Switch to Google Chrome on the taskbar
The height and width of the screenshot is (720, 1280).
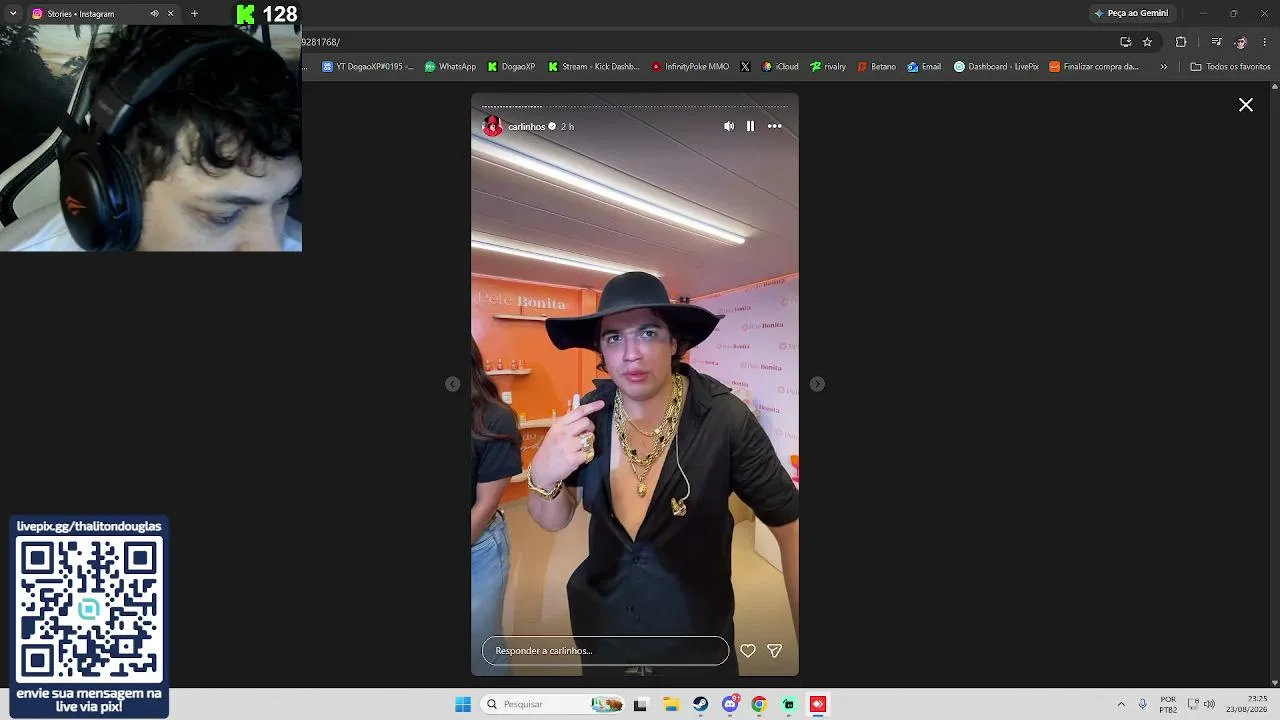(x=759, y=704)
